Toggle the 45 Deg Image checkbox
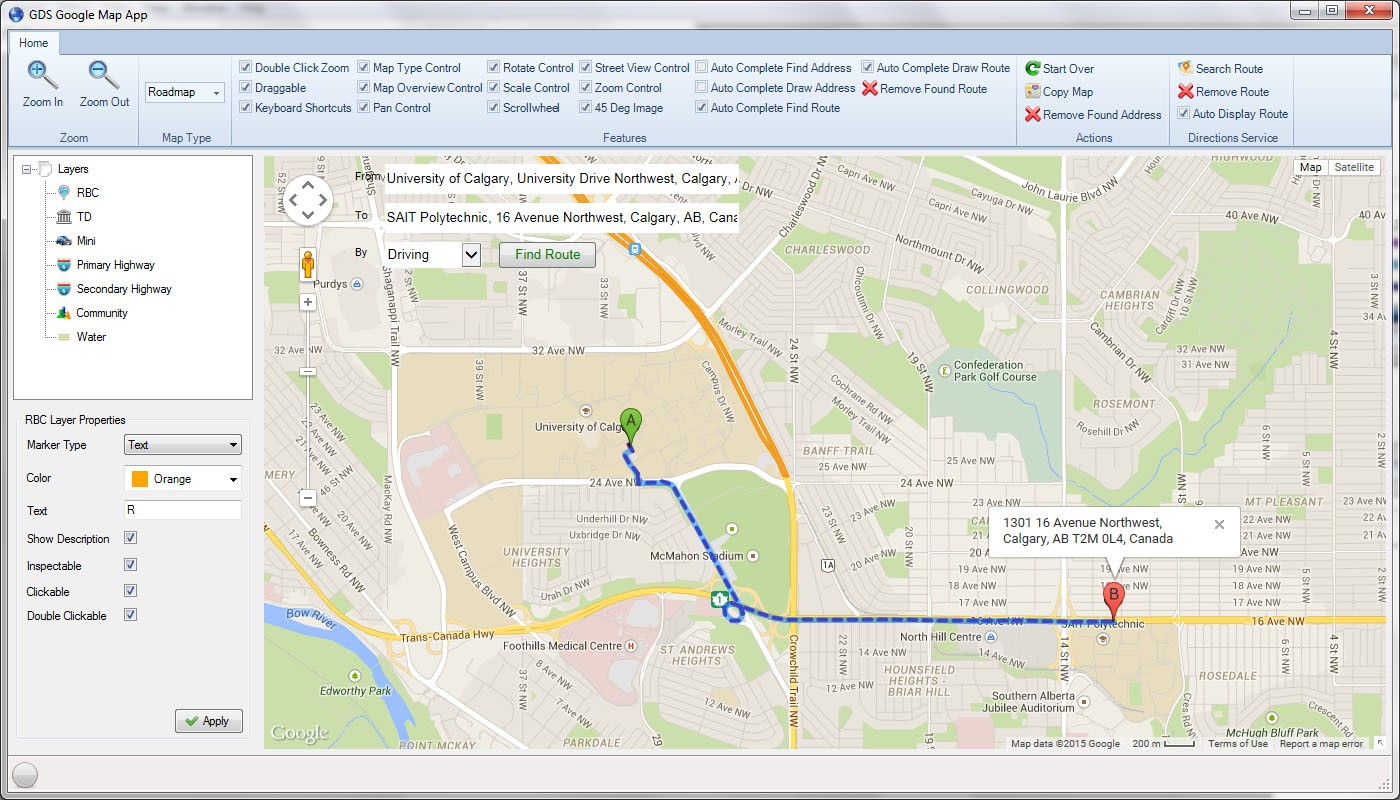Screen dimensions: 1400x800 586,107
